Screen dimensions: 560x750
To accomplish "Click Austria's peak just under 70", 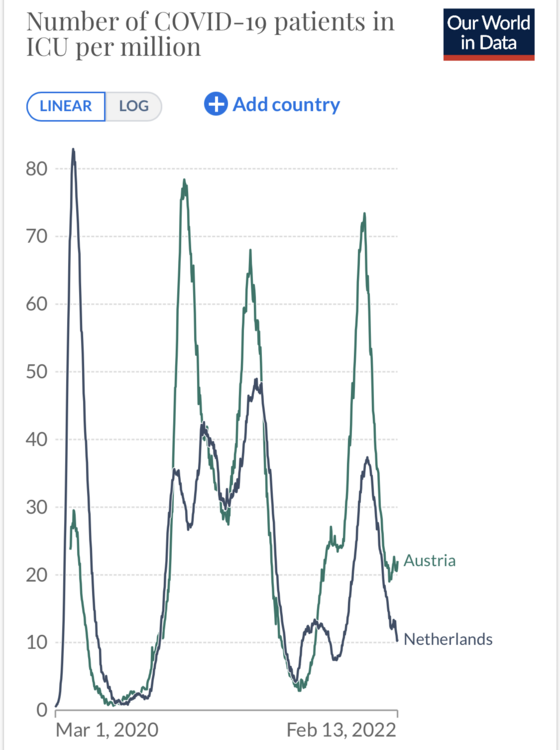I will coord(250,251).
